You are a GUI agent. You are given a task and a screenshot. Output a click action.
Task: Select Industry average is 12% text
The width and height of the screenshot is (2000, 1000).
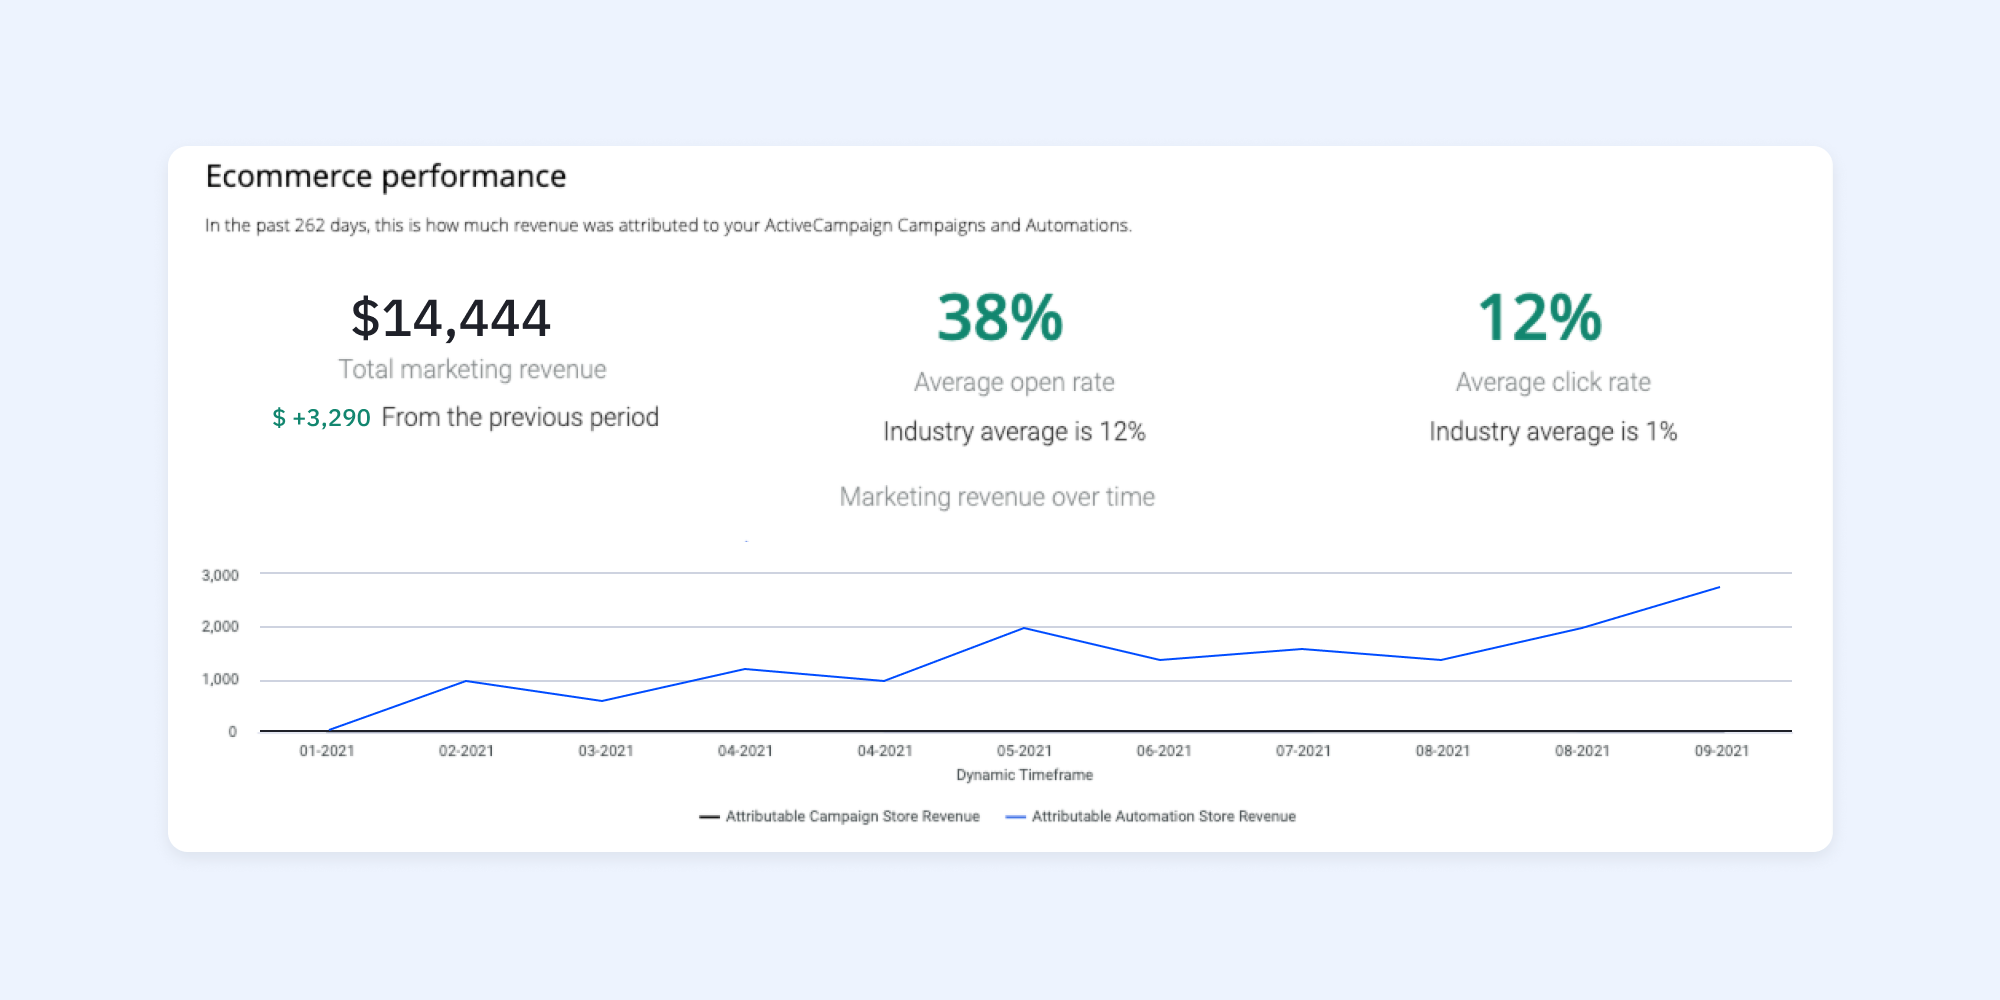click(x=1014, y=432)
